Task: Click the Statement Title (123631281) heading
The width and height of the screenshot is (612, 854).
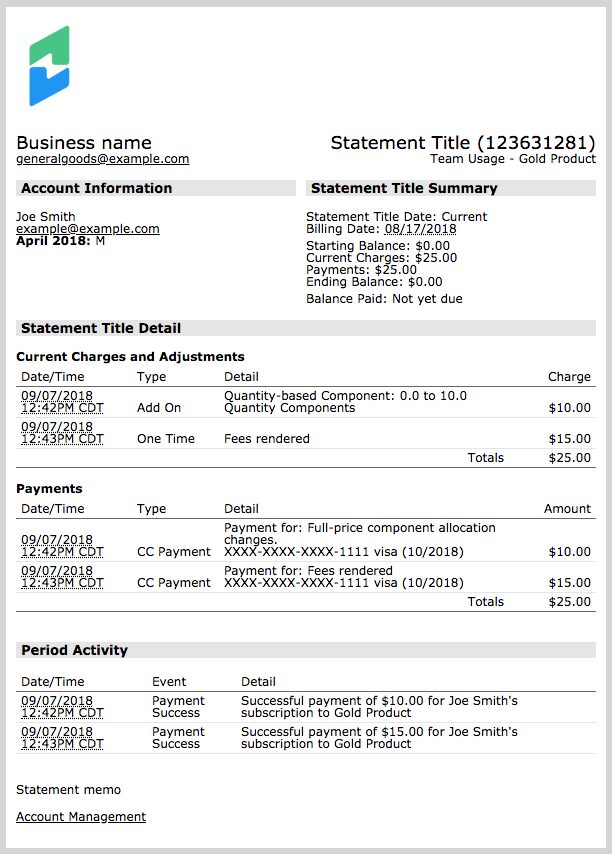Action: tap(463, 143)
